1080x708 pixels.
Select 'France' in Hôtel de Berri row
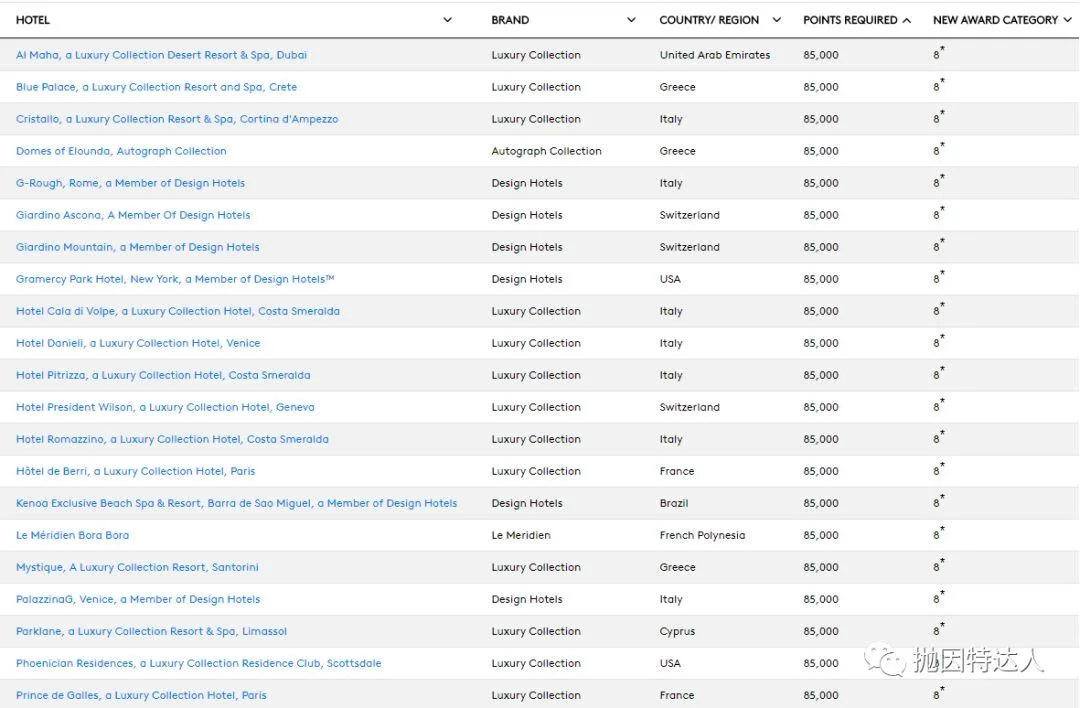pyautogui.click(x=676, y=471)
